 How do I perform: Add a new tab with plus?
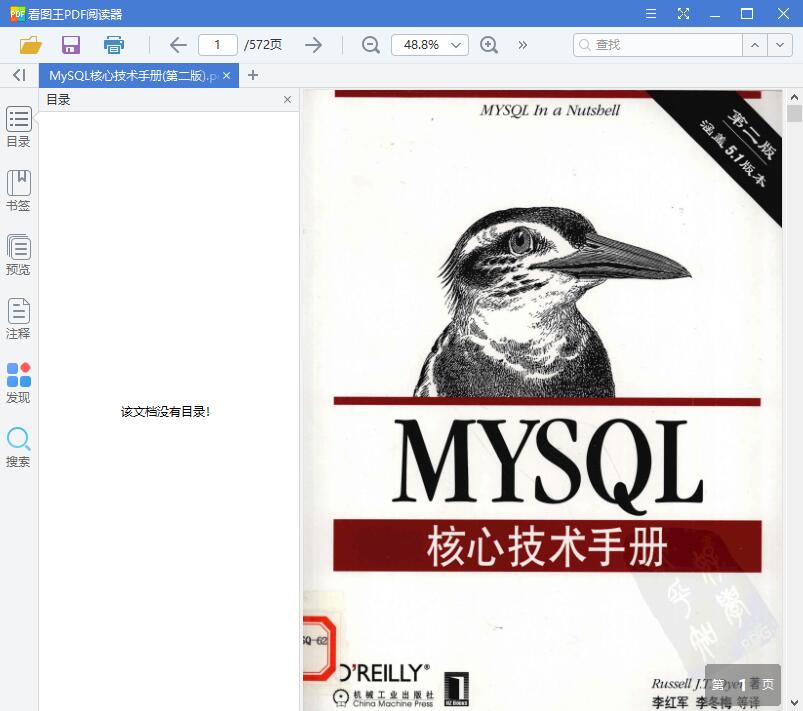point(252,75)
